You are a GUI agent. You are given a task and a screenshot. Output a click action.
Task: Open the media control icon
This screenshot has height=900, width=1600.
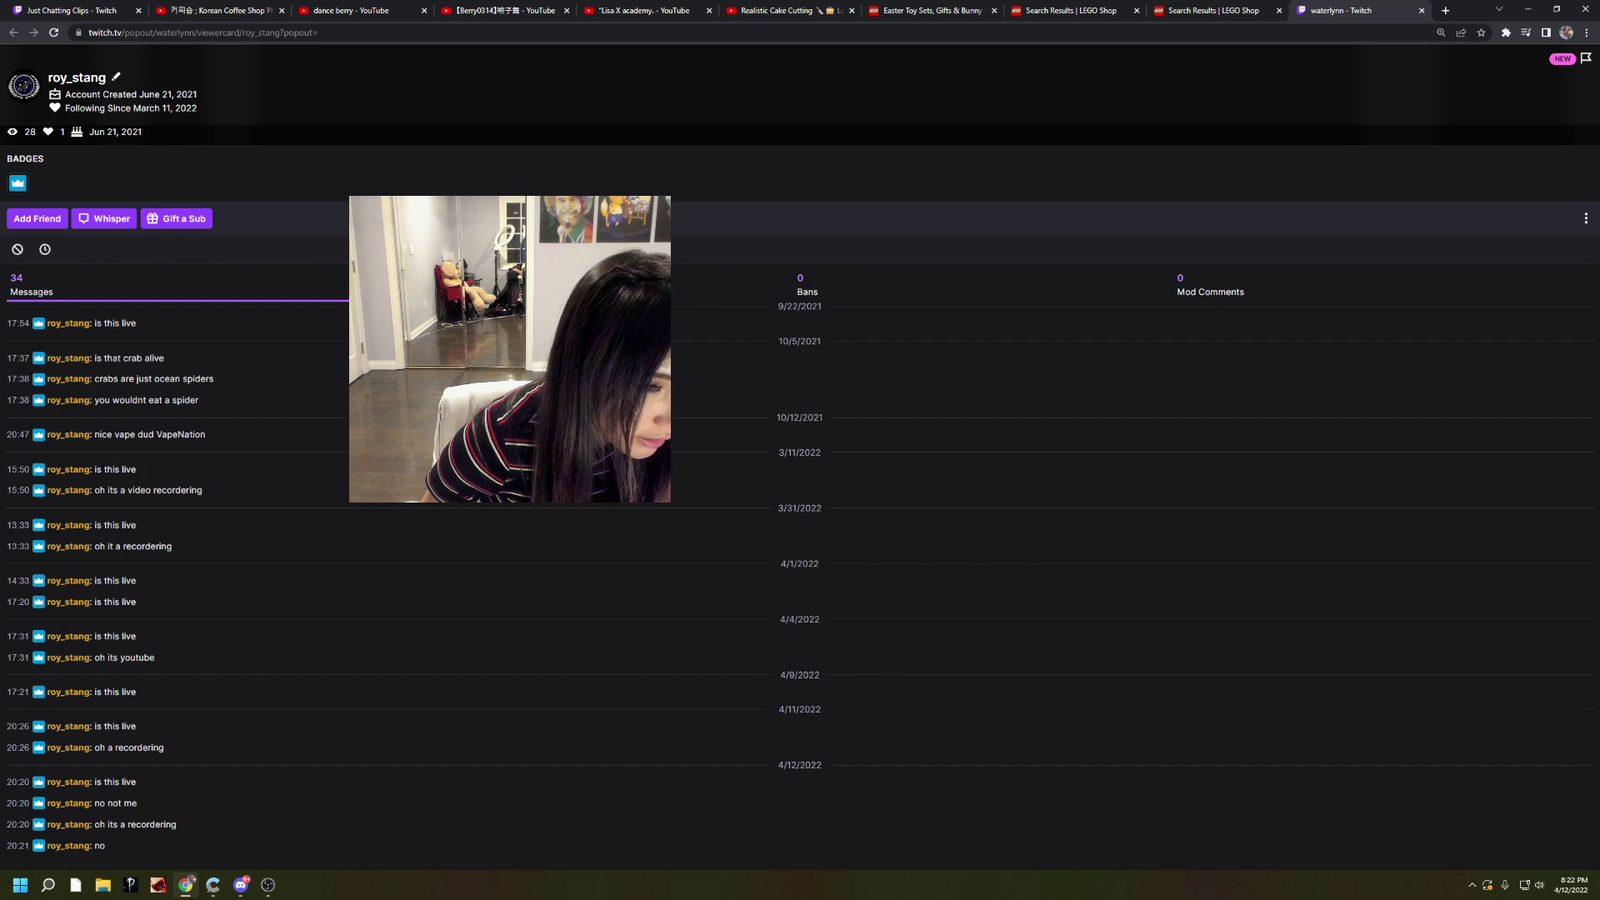pos(1526,32)
